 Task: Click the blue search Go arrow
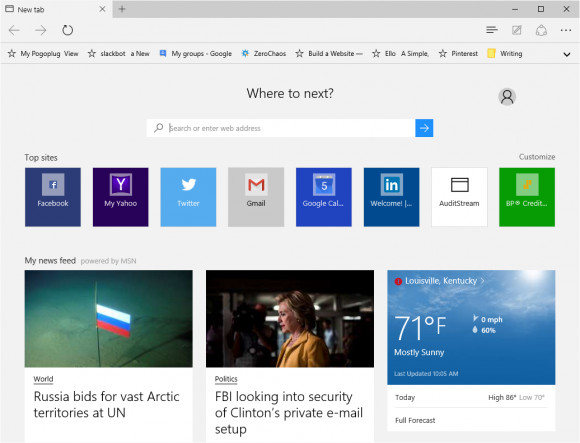coord(424,128)
